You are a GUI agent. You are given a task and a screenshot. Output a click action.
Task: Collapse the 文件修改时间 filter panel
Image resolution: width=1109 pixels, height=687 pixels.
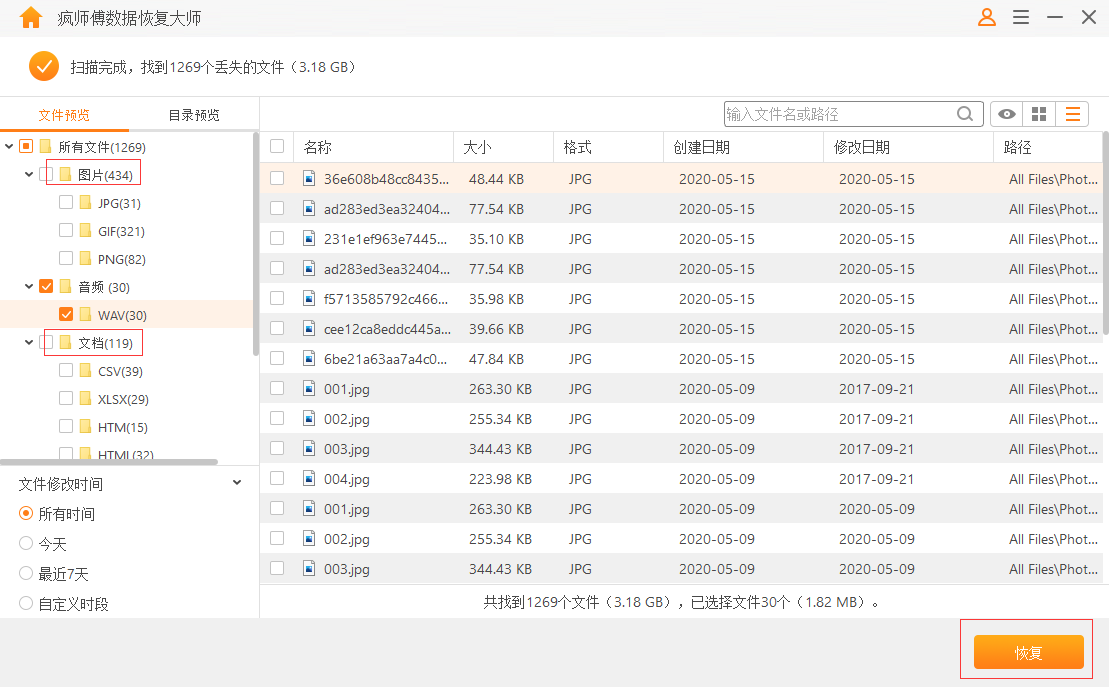pos(236,481)
